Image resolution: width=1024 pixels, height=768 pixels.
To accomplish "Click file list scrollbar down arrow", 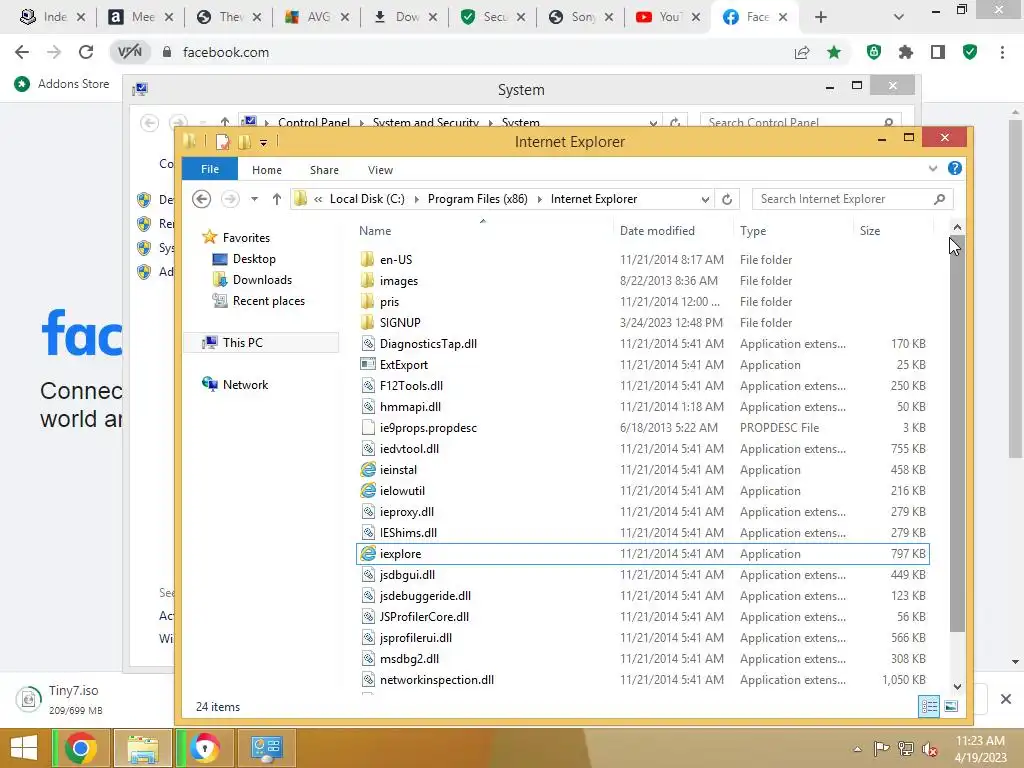I will coord(957,686).
